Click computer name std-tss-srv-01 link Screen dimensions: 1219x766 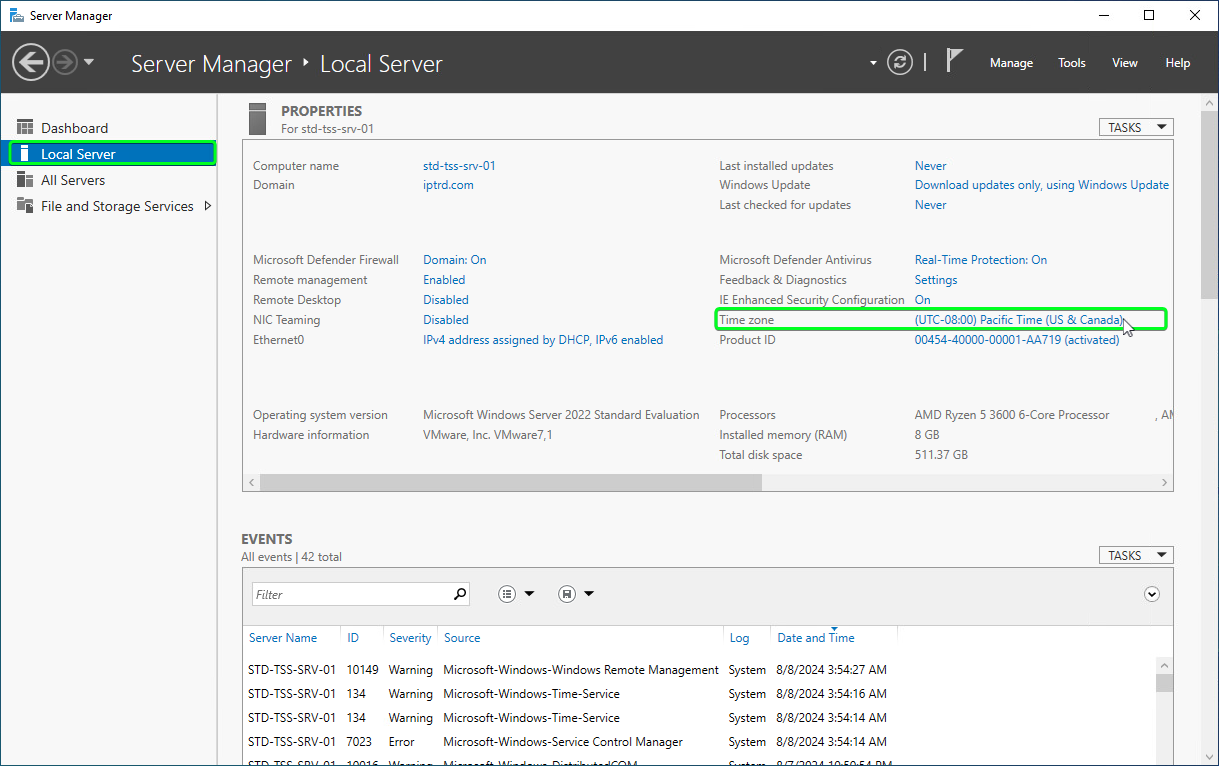(459, 166)
